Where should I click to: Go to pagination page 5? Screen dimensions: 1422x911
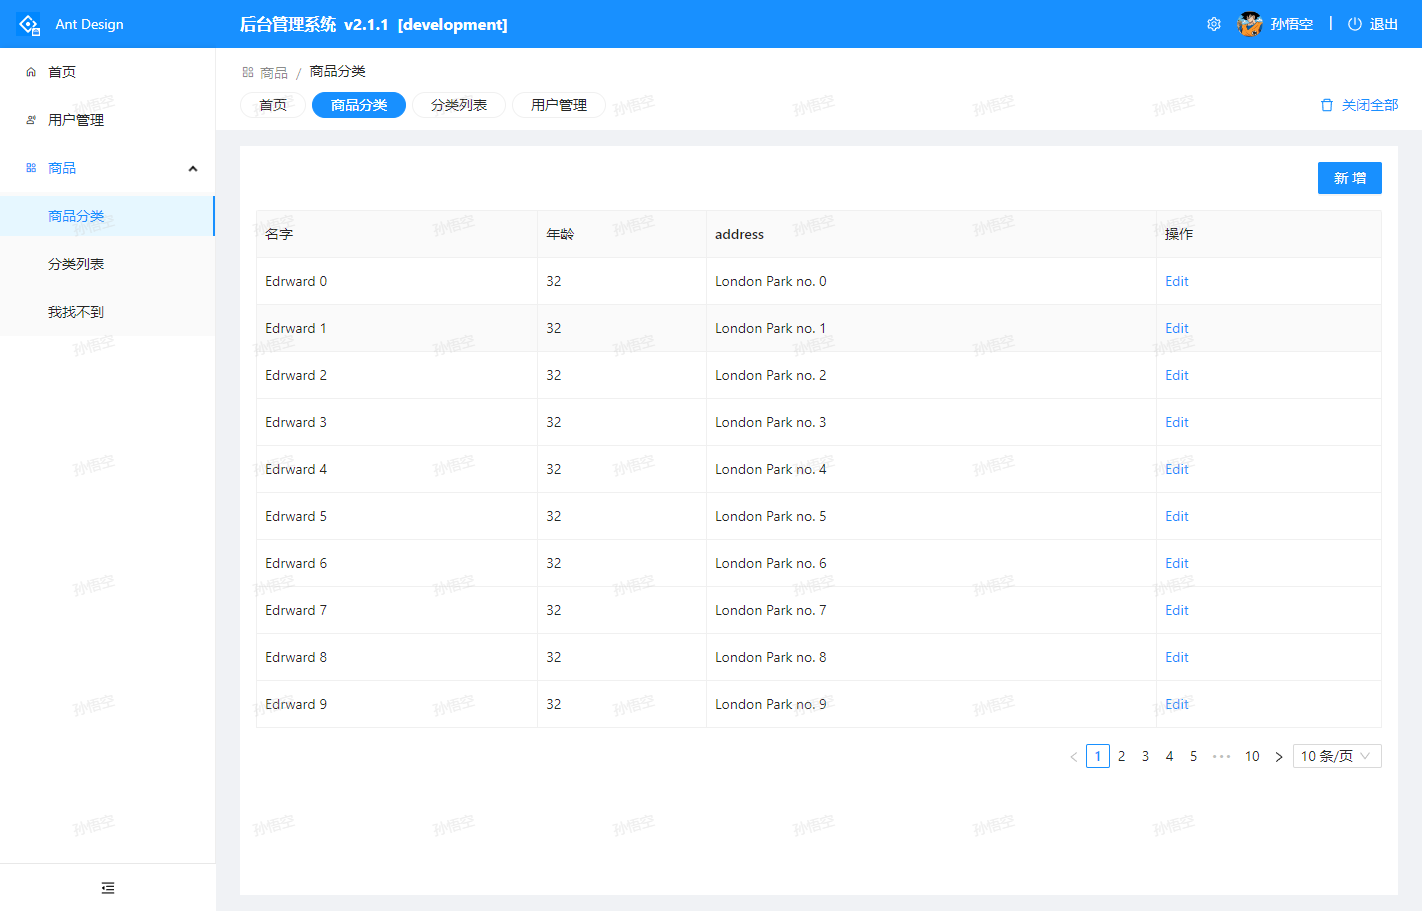coord(1194,756)
